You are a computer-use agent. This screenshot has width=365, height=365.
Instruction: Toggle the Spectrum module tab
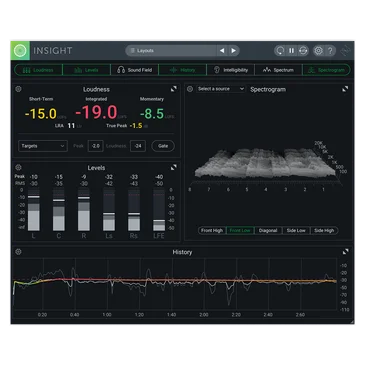point(278,70)
